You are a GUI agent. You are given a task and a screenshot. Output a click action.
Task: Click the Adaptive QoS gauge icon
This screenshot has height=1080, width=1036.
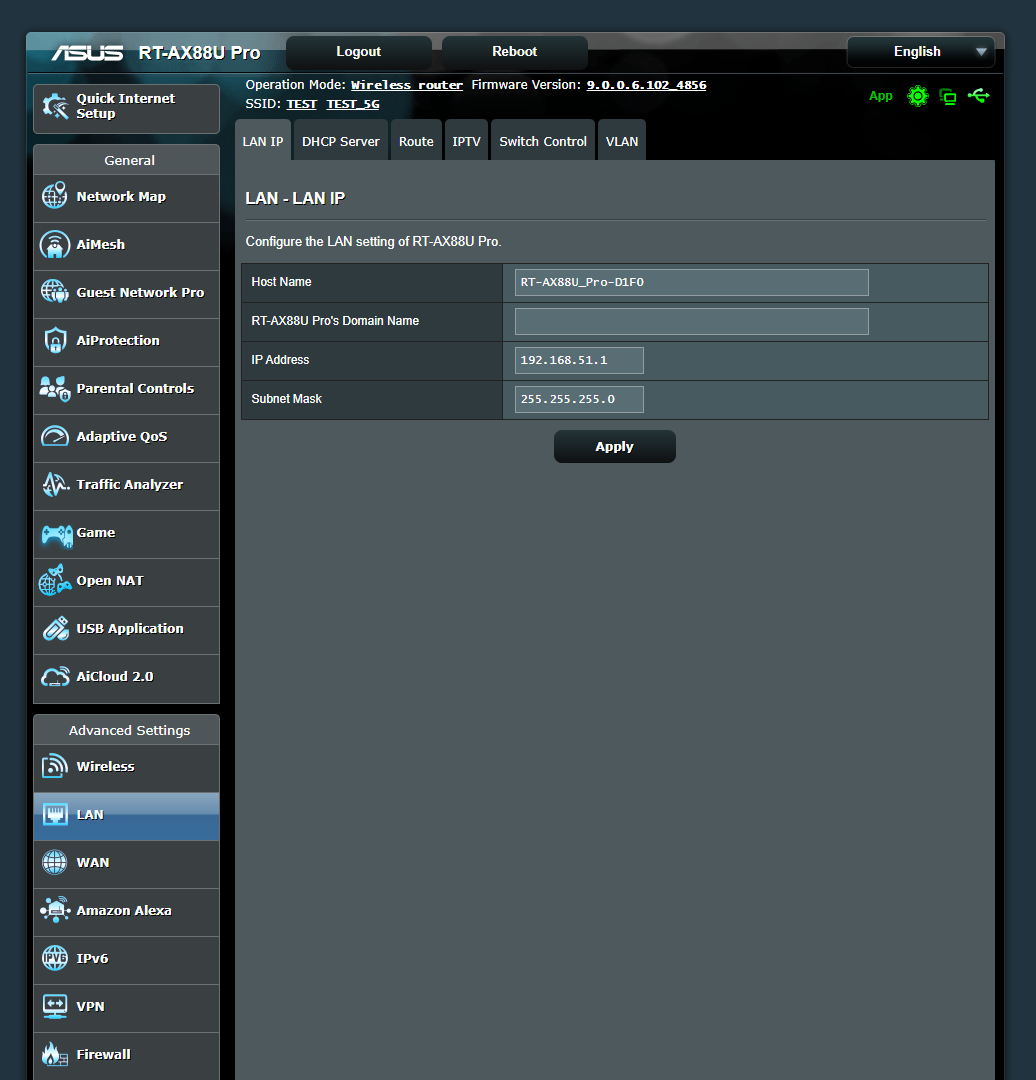[54, 437]
